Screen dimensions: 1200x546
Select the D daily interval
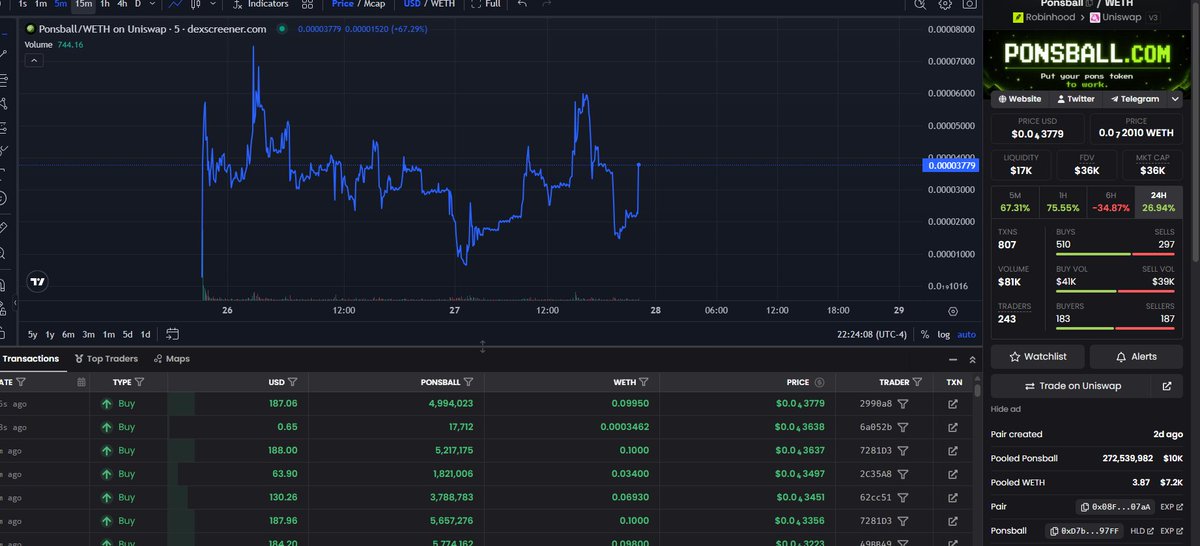click(138, 4)
